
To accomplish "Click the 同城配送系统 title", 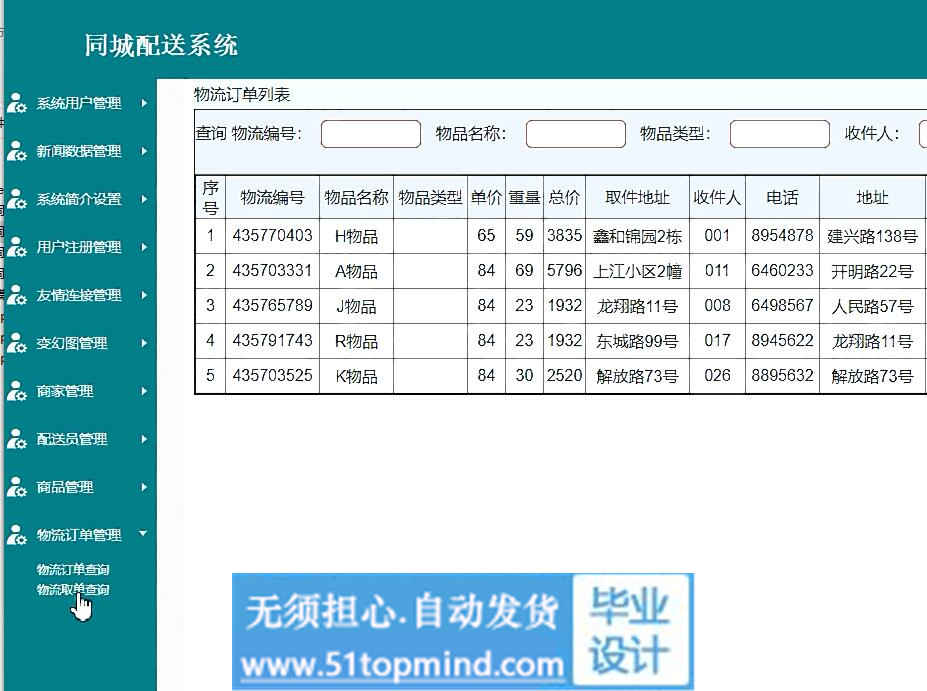I will pyautogui.click(x=161, y=45).
